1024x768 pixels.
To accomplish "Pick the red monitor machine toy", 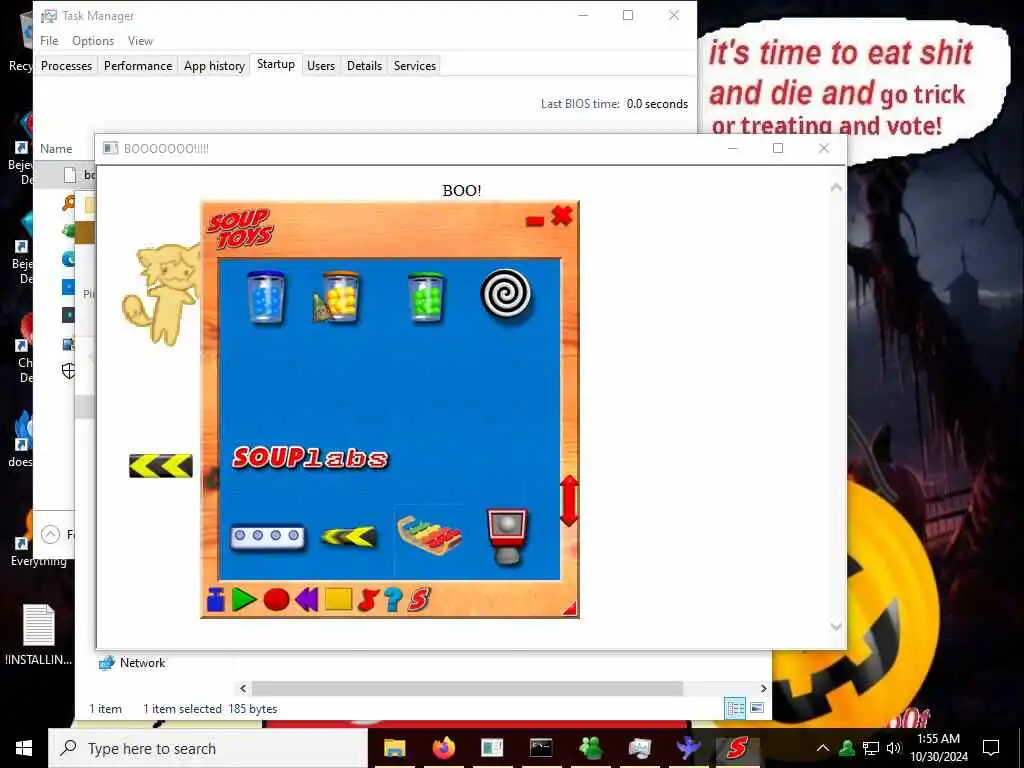I will click(507, 536).
